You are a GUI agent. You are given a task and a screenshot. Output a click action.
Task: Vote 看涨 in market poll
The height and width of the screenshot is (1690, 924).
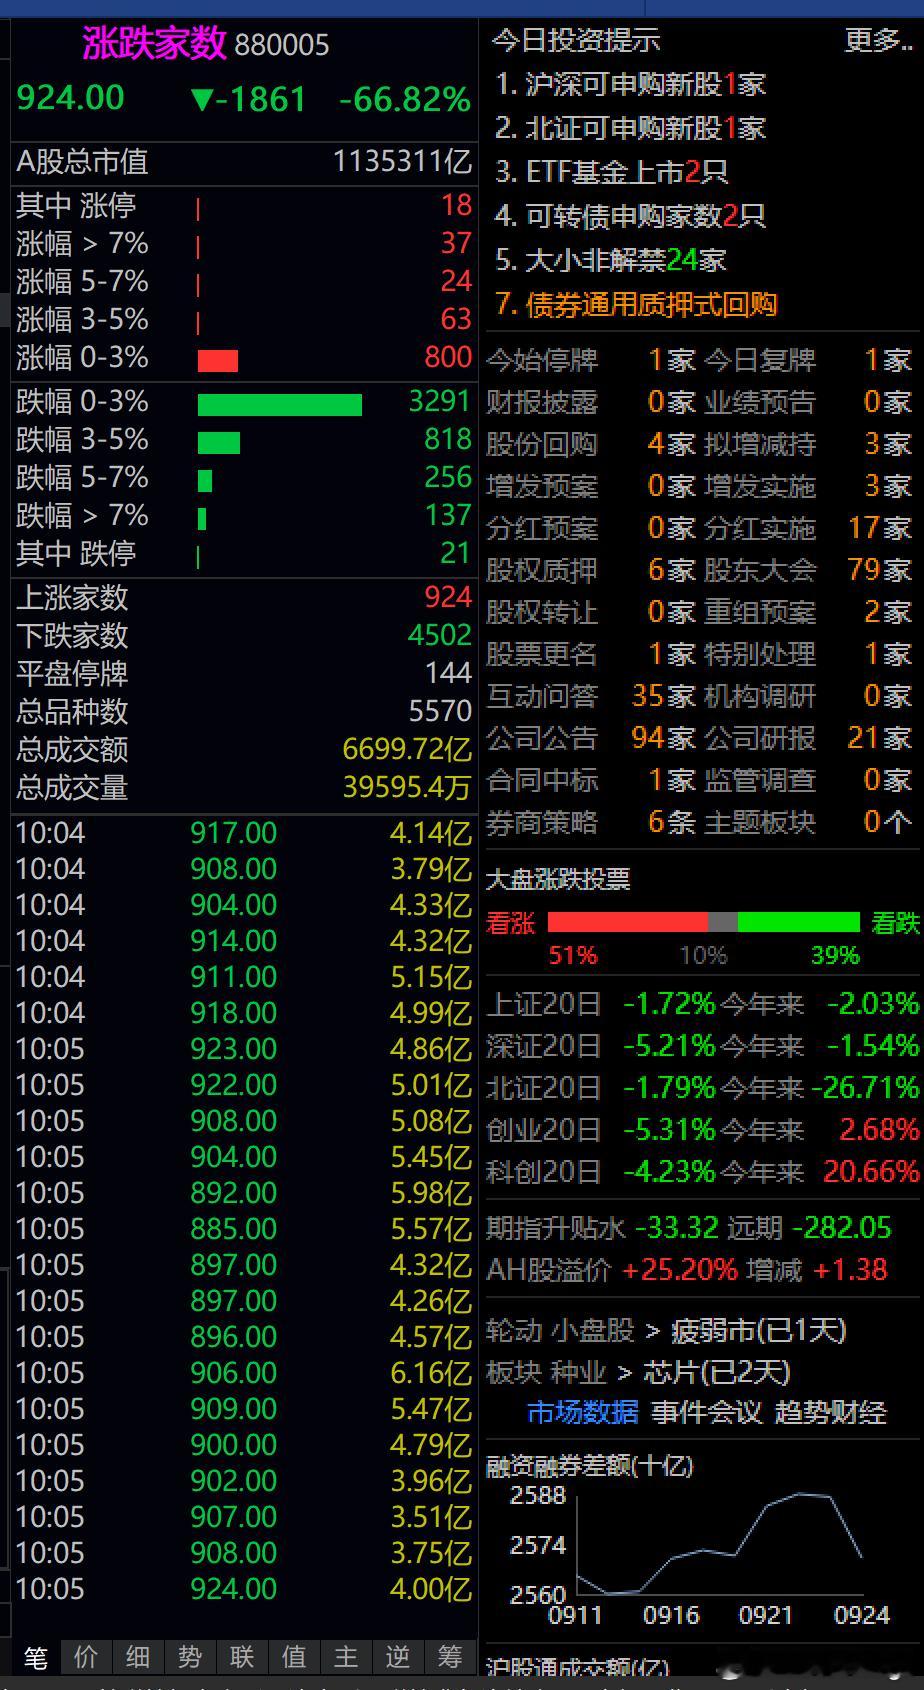[511, 922]
